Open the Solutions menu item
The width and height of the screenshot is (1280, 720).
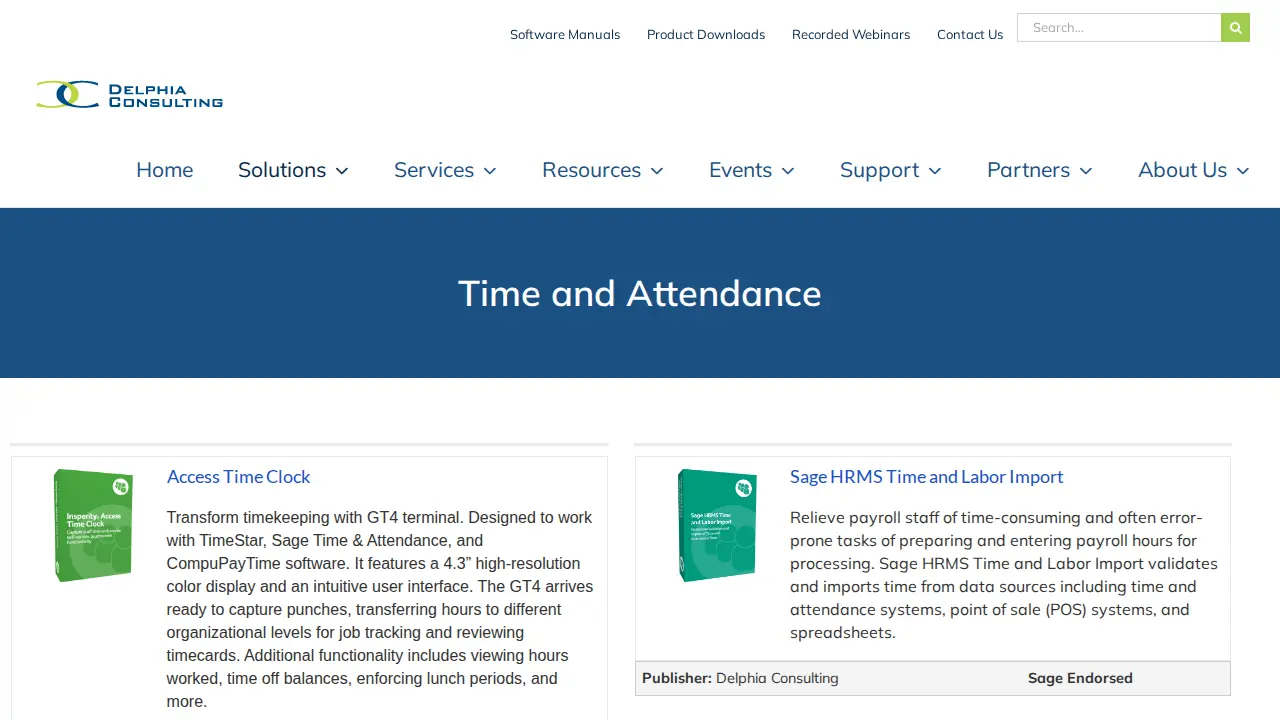coord(282,170)
